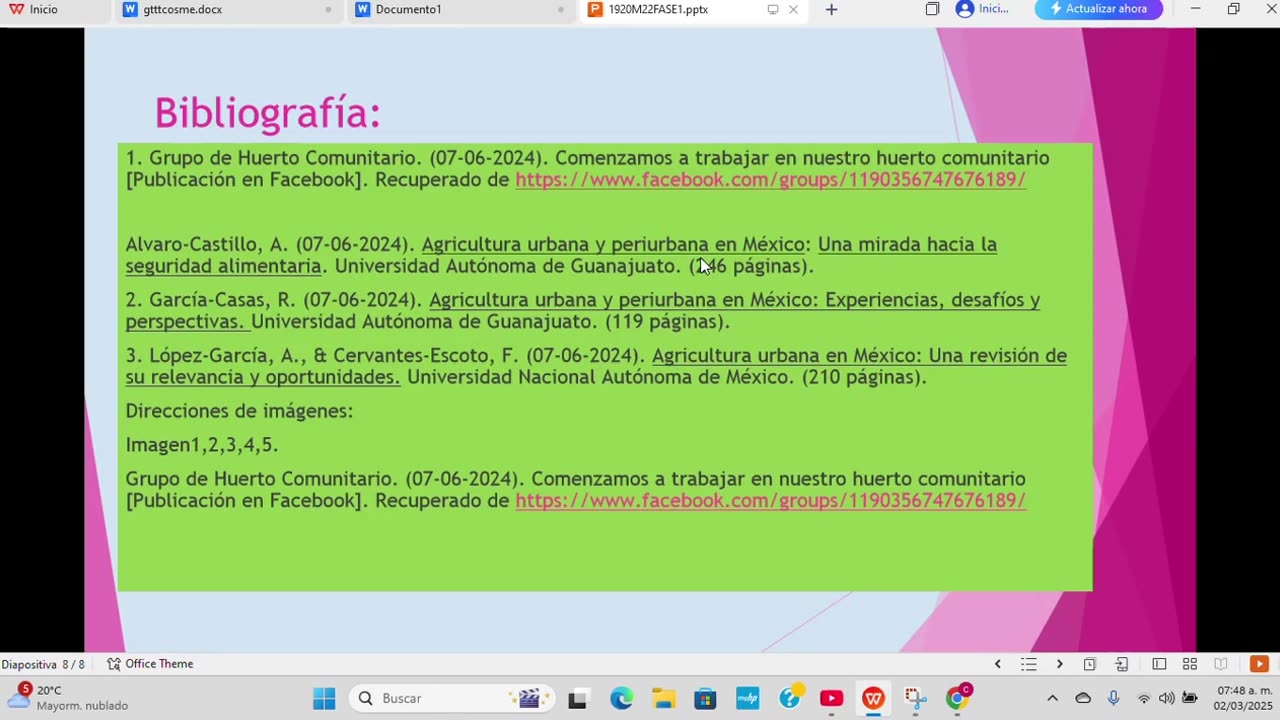
Task: Click the microphone tray icon
Action: click(x=1113, y=698)
